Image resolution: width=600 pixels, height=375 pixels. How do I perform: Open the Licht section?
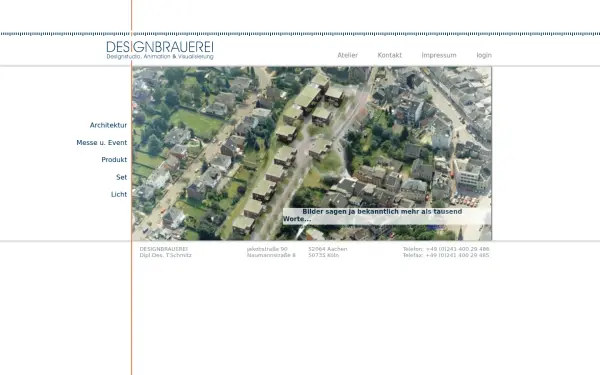[x=119, y=194]
